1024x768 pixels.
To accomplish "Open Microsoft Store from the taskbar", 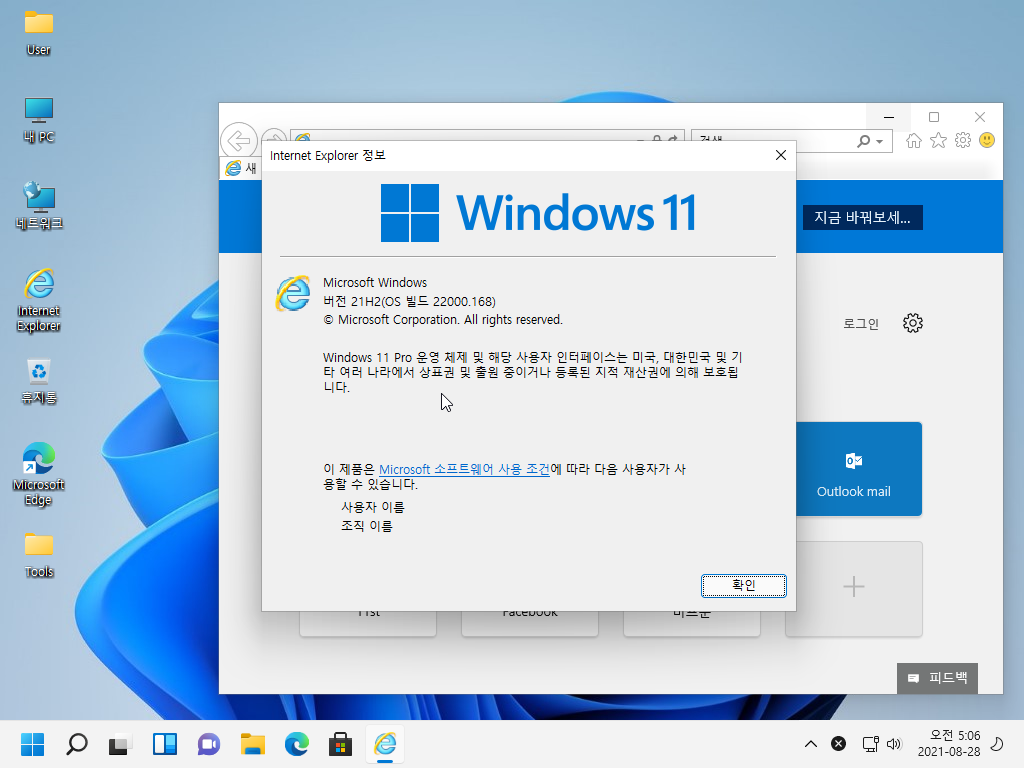I will pyautogui.click(x=340, y=744).
